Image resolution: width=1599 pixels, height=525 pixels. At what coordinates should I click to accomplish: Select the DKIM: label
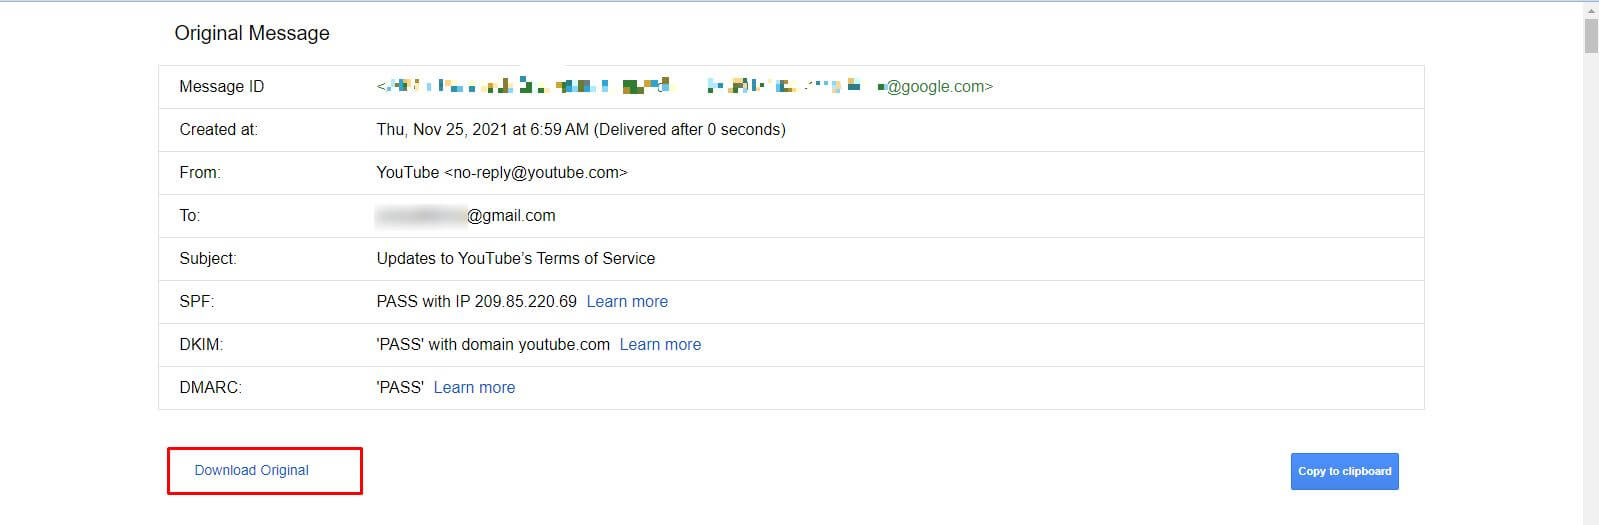[x=201, y=344]
